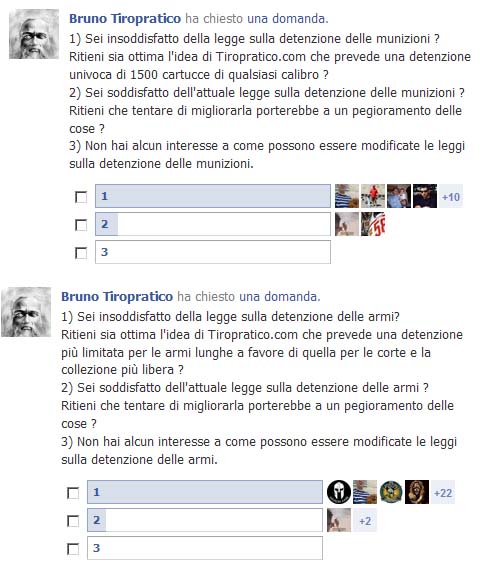The height and width of the screenshot is (567, 491).
Task: Check option 3 in the munitions poll
Action: (x=81, y=253)
